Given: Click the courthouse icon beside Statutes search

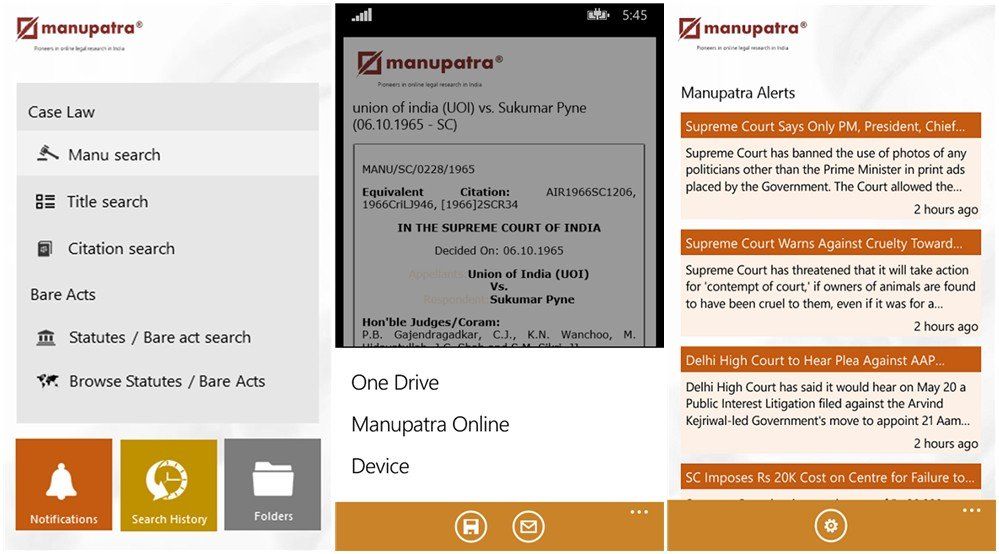Looking at the screenshot, I should coord(46,337).
